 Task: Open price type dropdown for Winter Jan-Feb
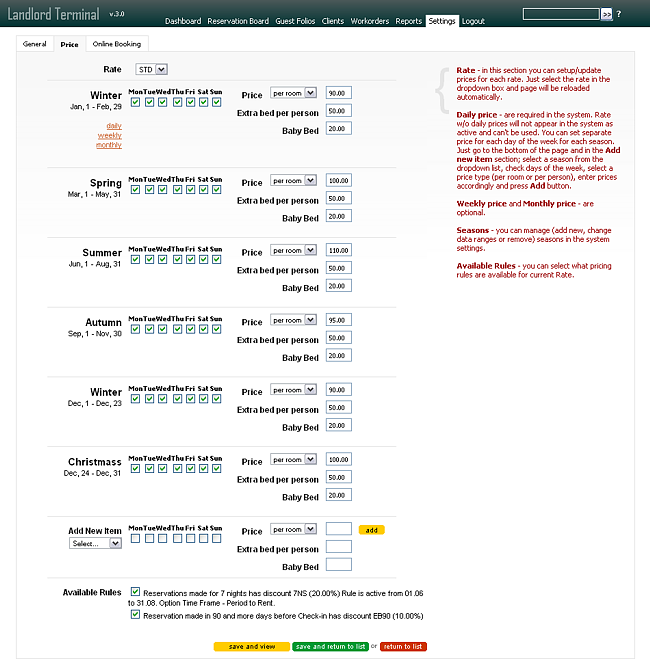coord(293,93)
